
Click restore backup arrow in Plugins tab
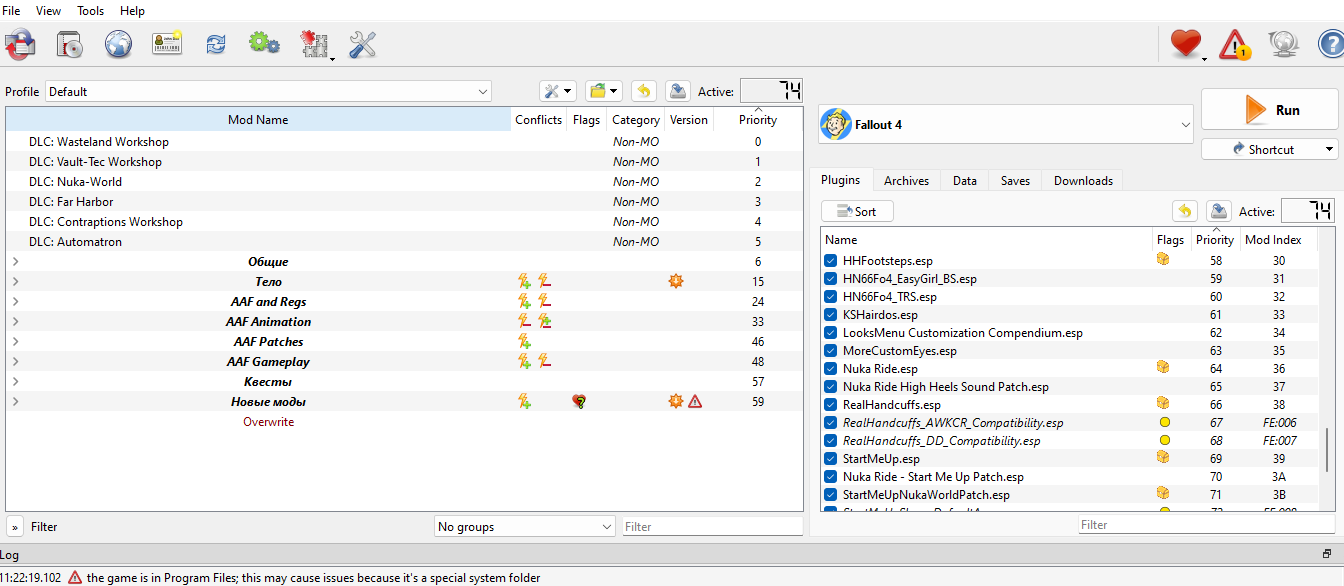tap(1184, 211)
